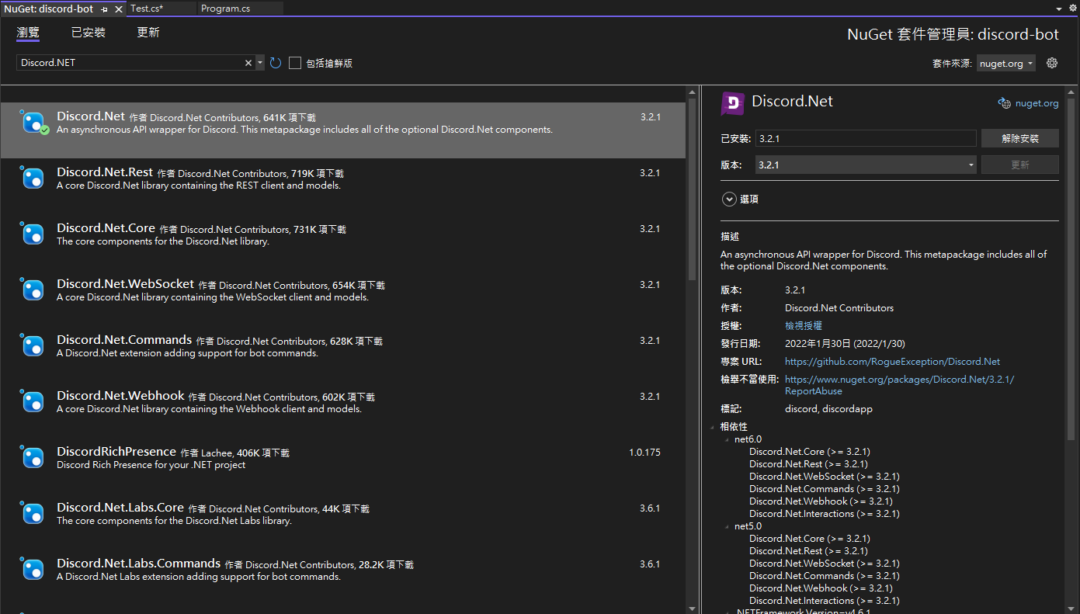1080x614 pixels.
Task: Open the GitHub RogueException/Discord.Net project URL
Action: pos(892,362)
